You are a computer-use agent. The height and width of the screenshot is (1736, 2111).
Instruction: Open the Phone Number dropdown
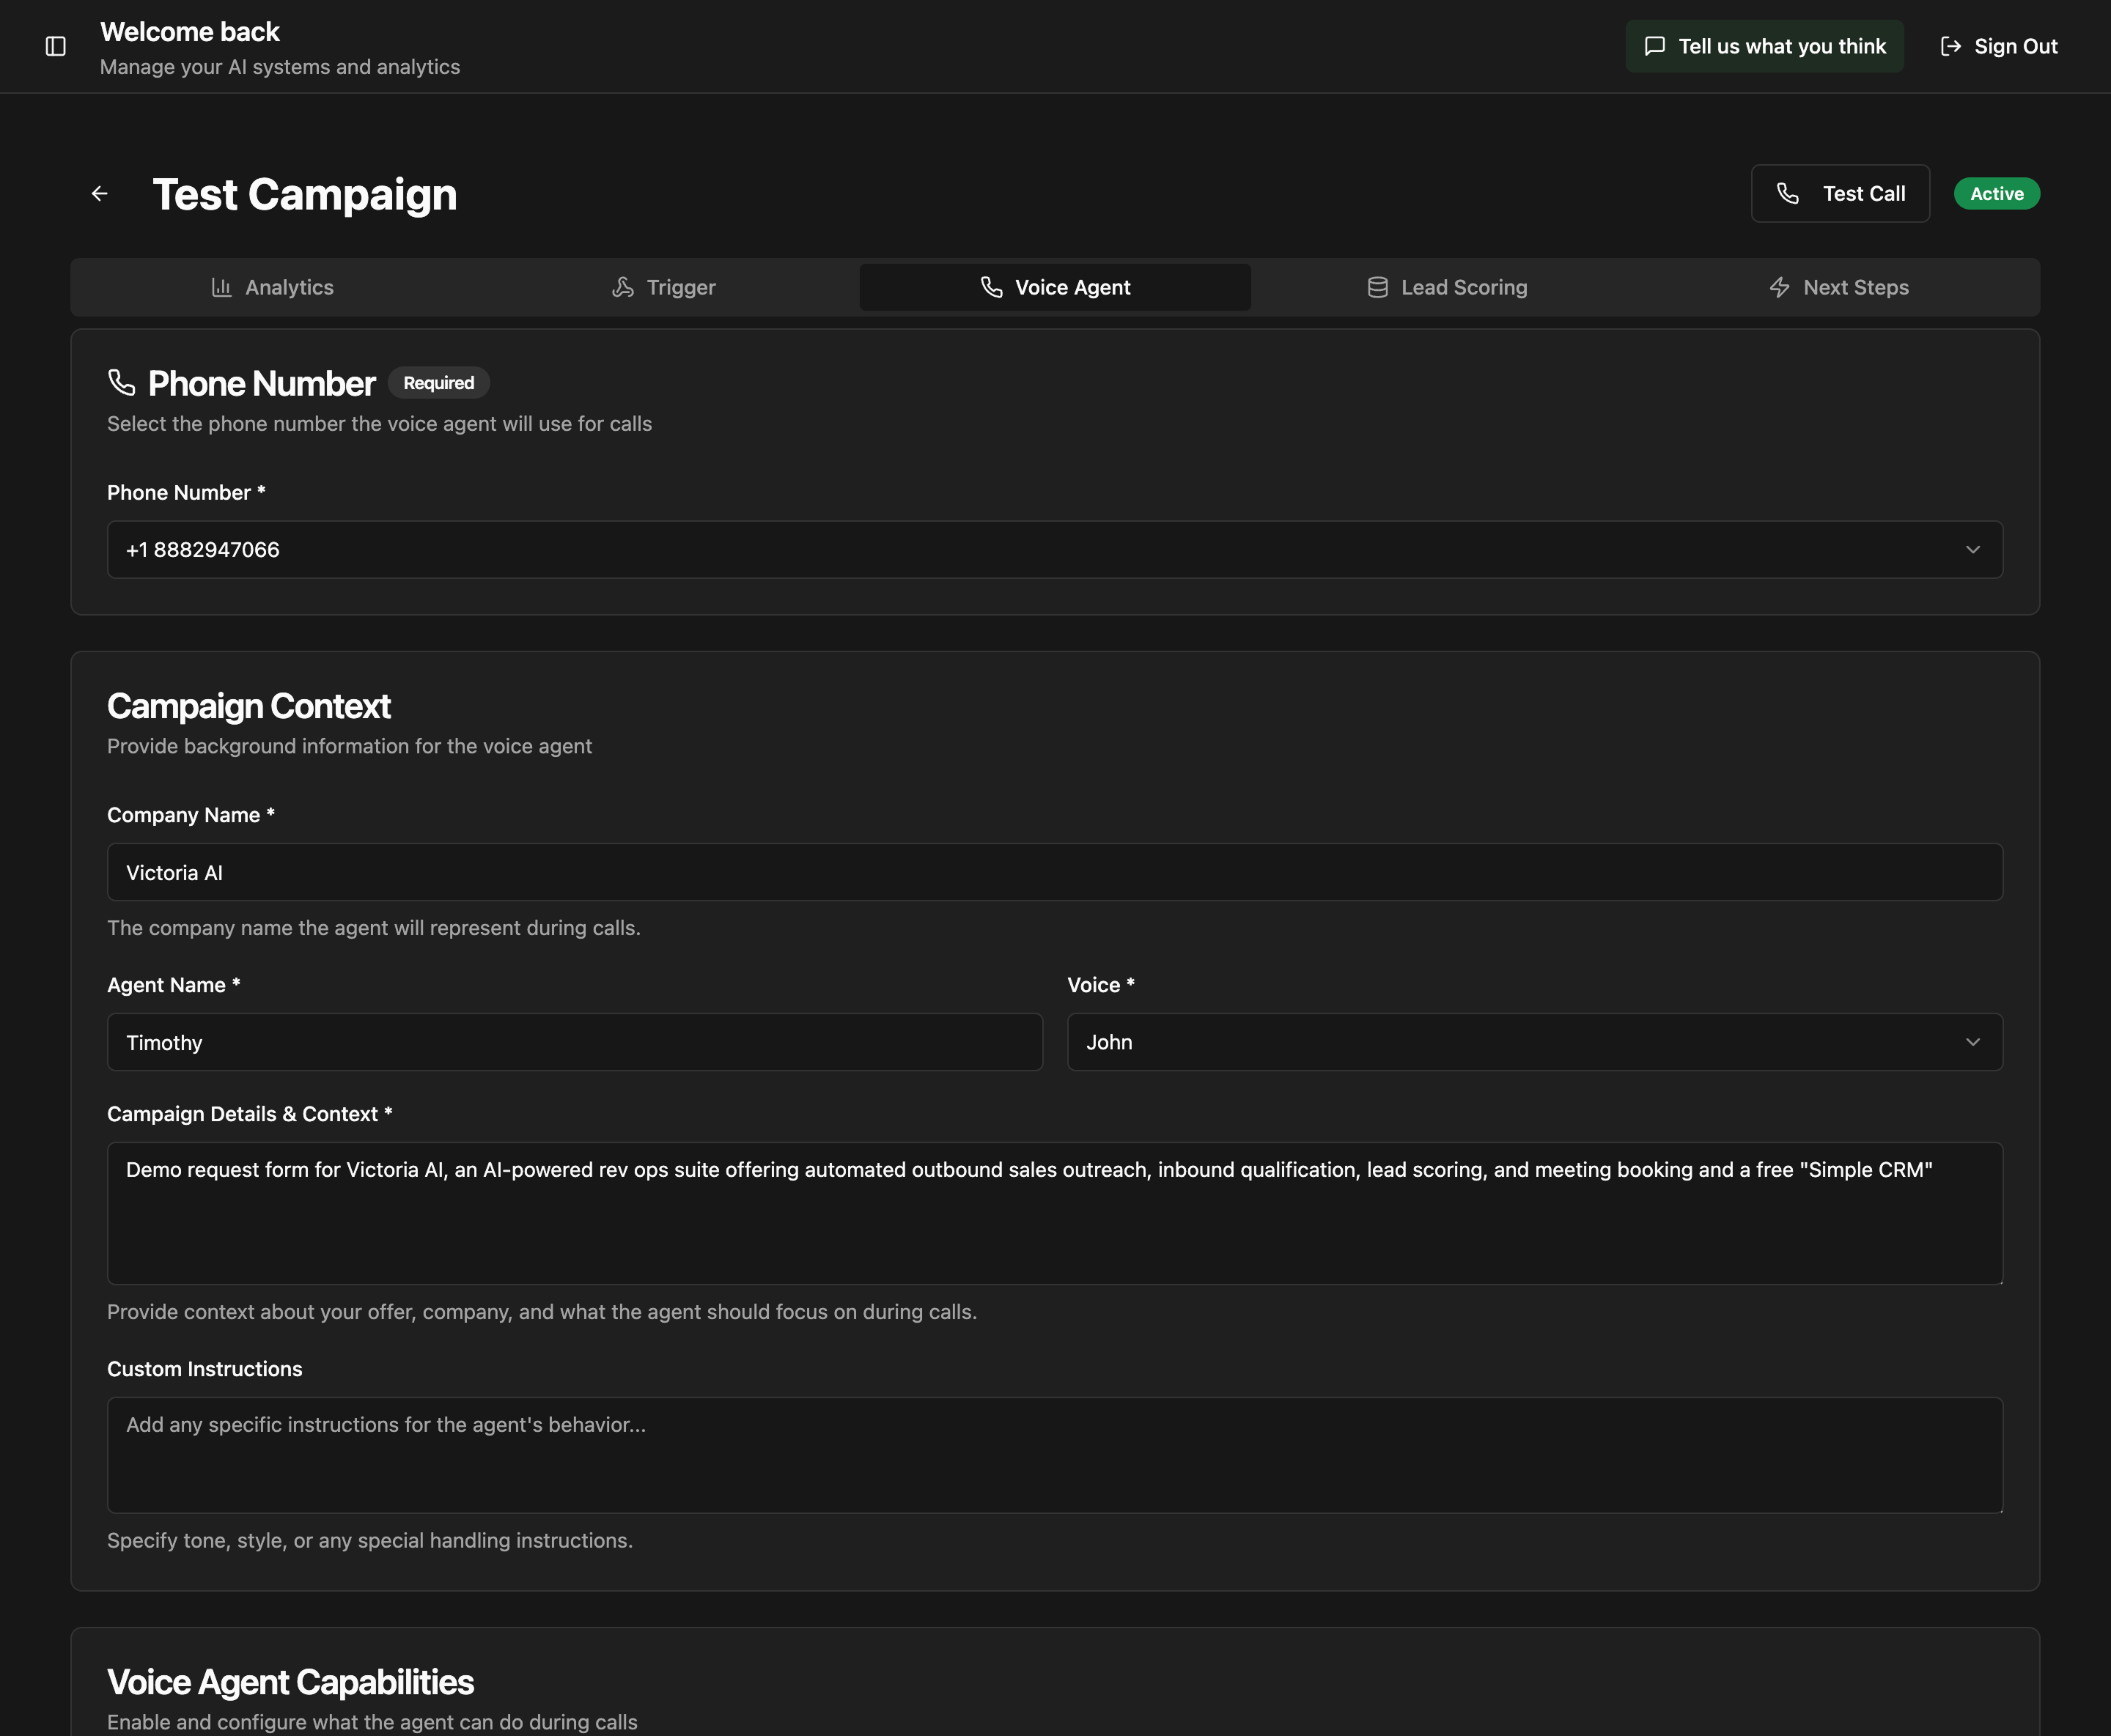[1054, 550]
